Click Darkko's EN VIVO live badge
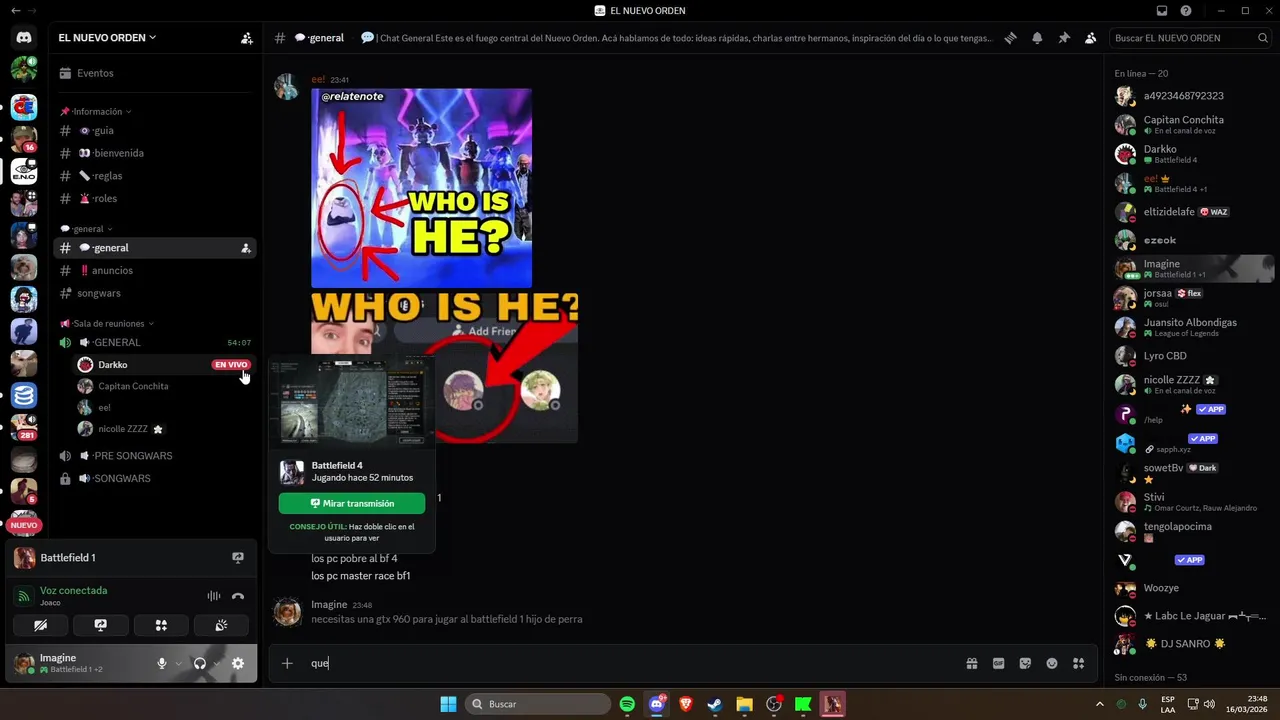1280x720 pixels. (x=231, y=365)
